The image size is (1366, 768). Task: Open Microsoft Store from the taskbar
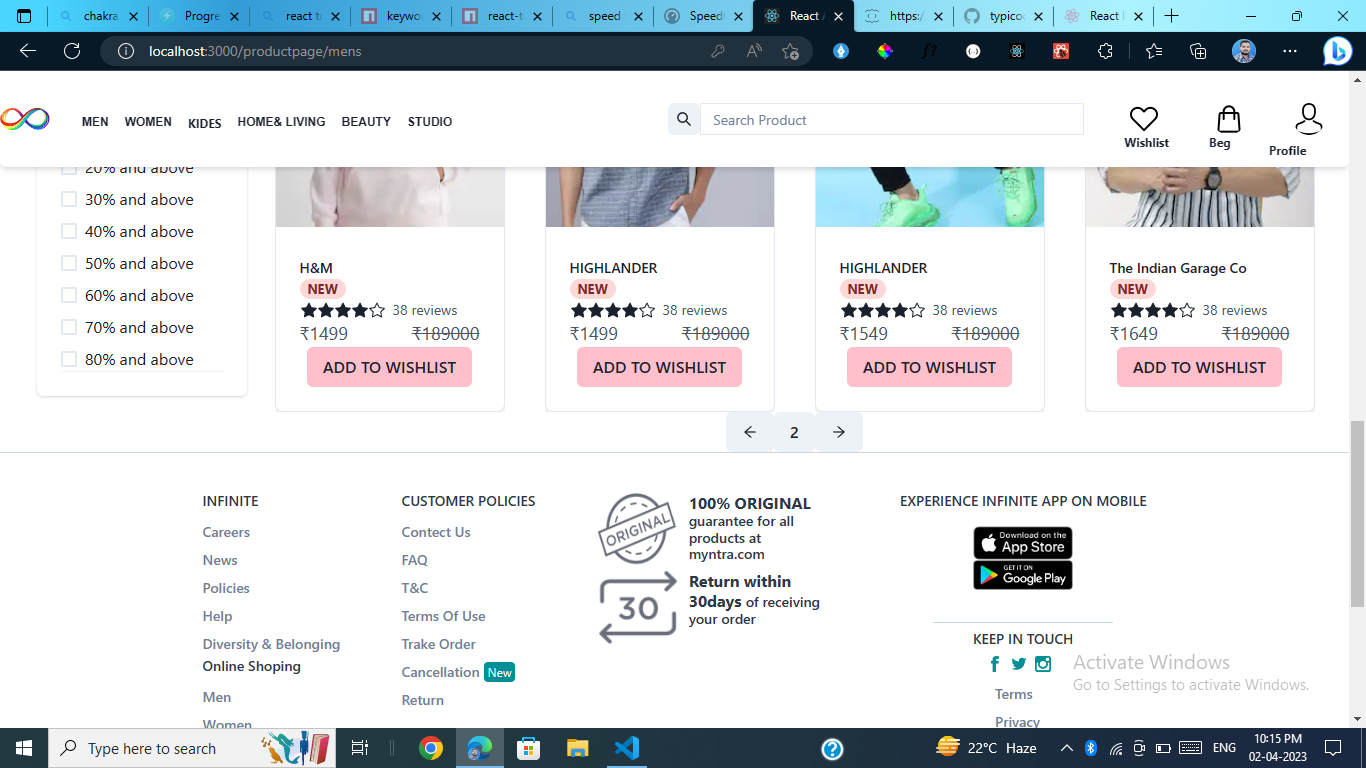[529, 748]
